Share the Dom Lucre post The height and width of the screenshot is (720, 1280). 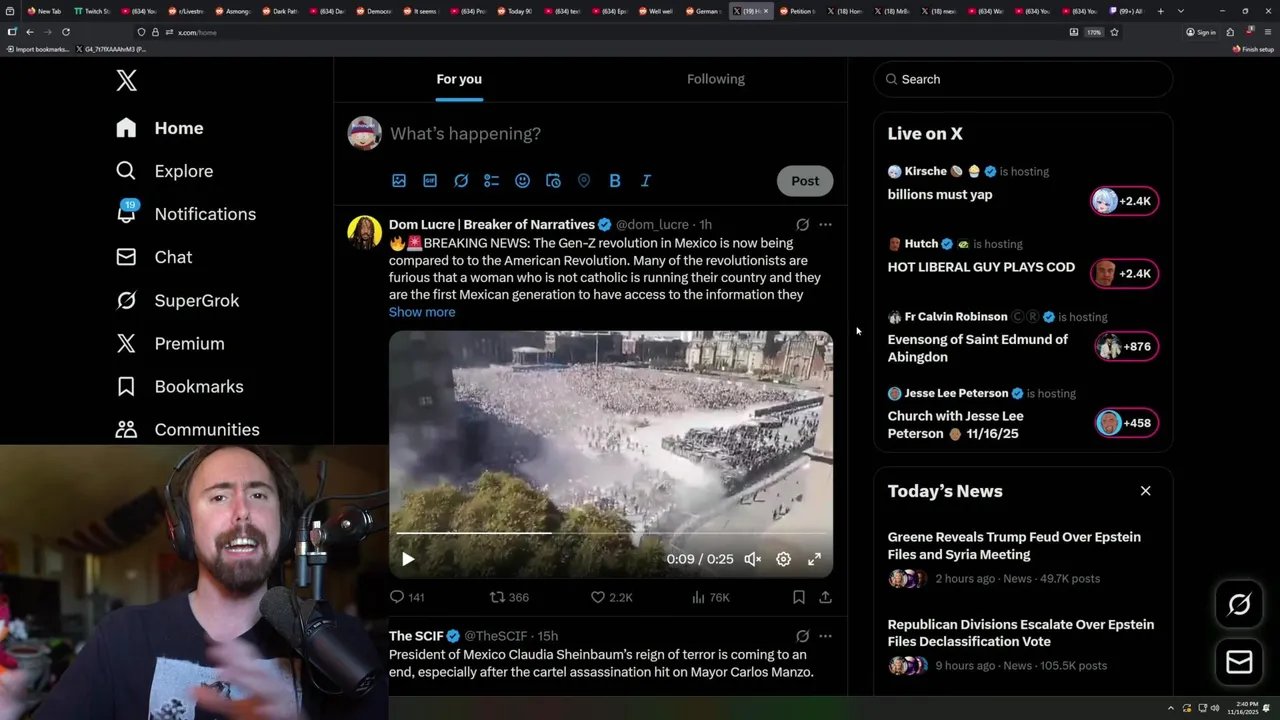(x=825, y=597)
